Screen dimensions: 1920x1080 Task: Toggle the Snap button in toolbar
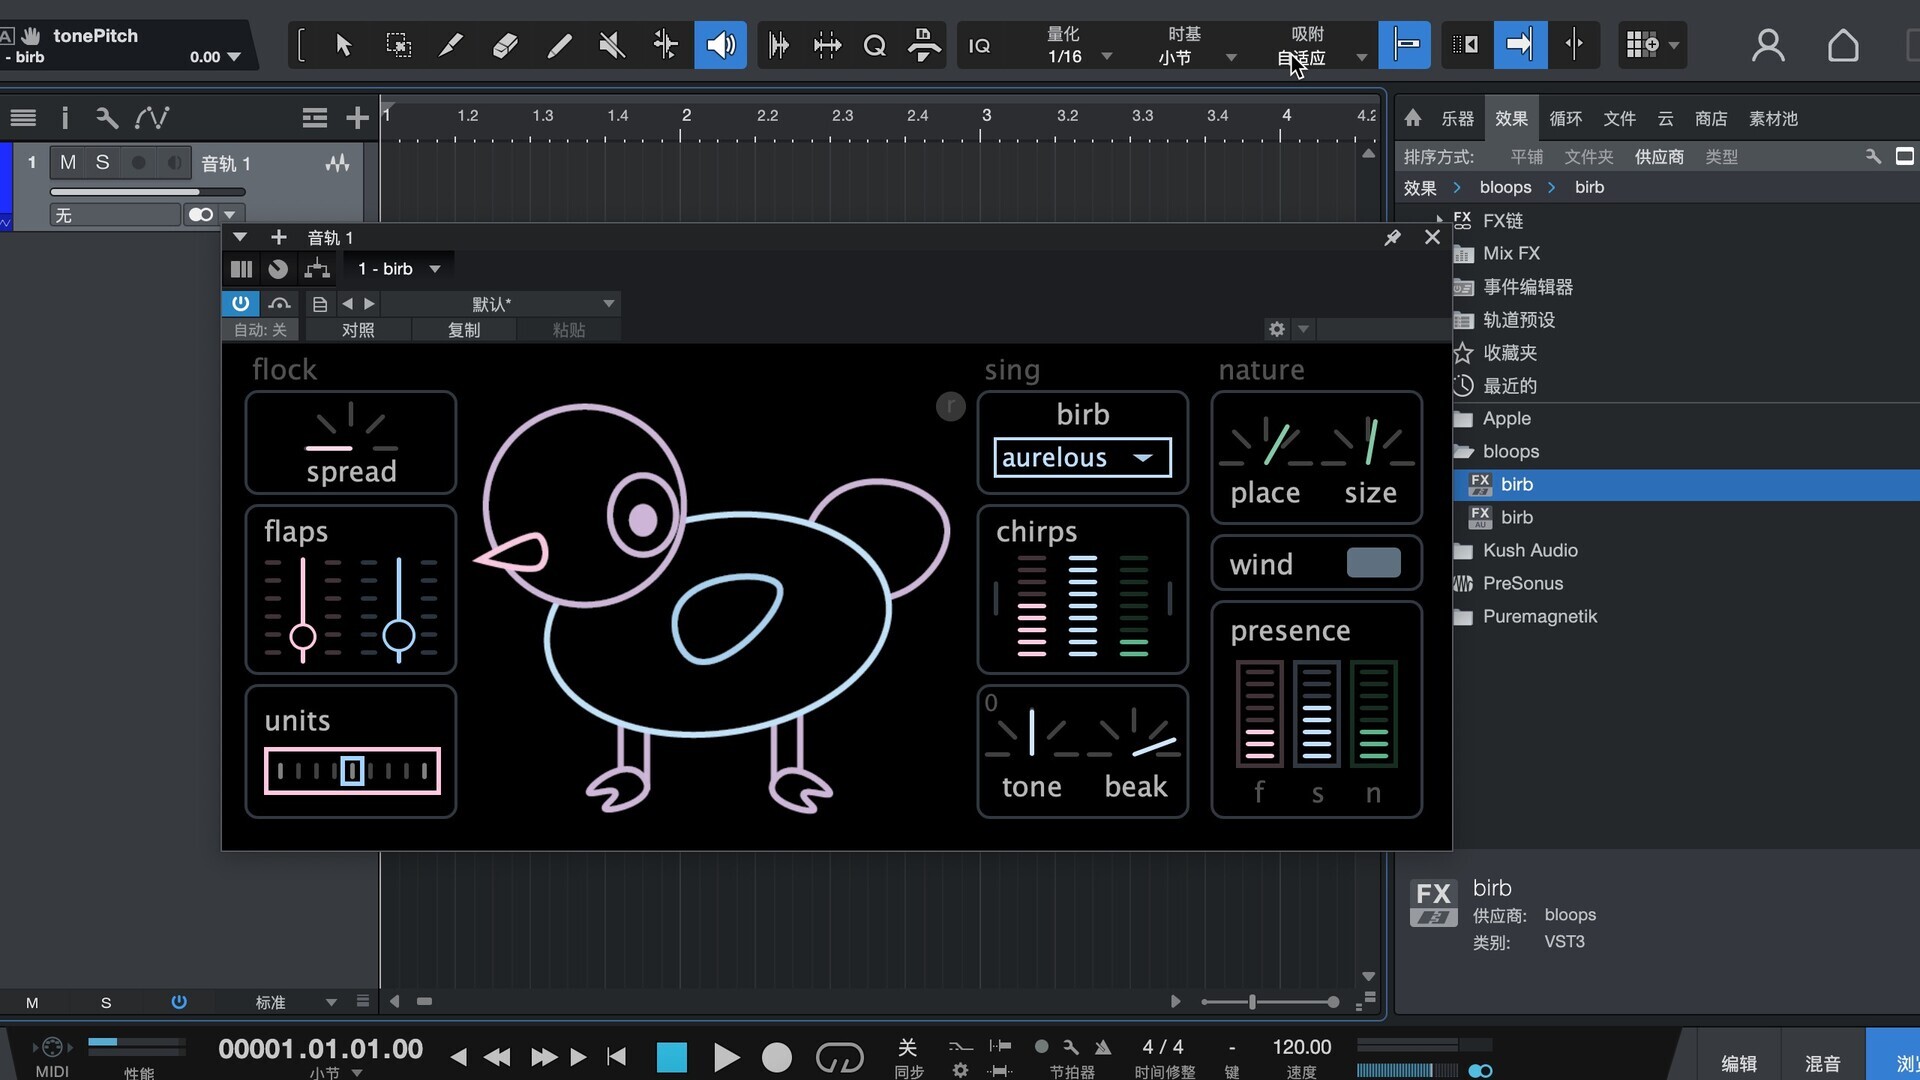(x=1404, y=45)
